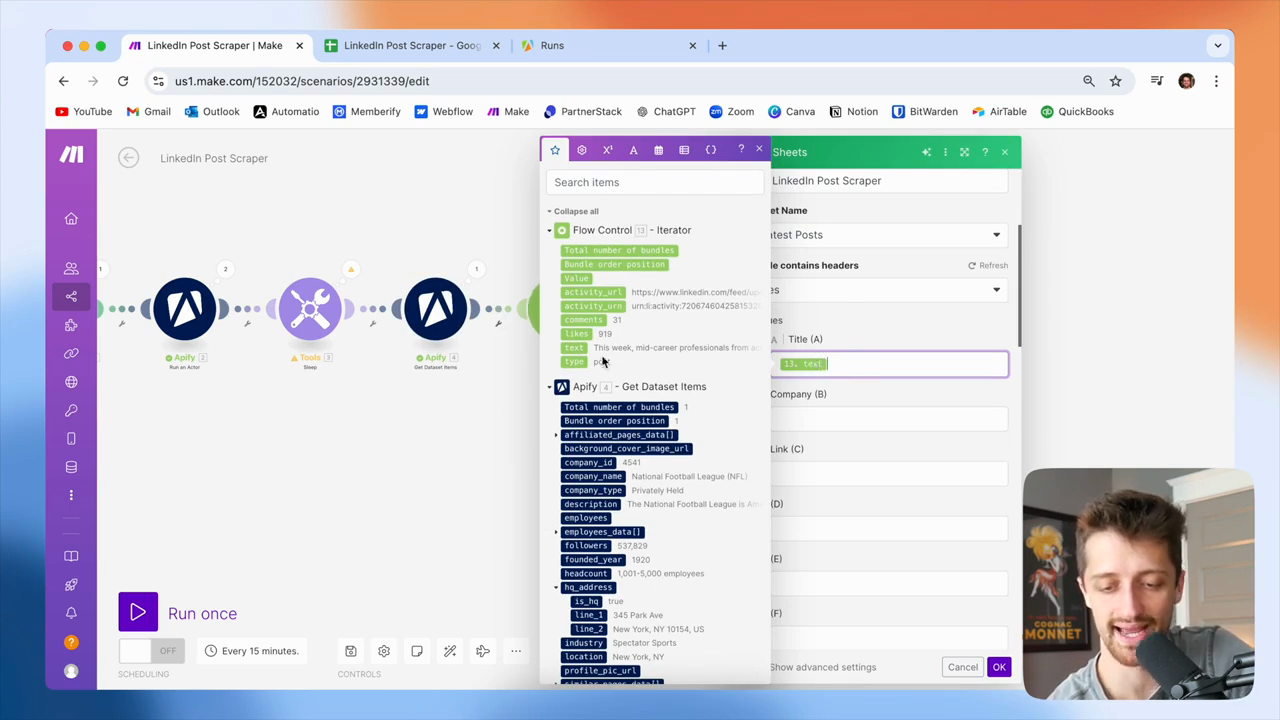Focus the Search items field
Image resolution: width=1280 pixels, height=720 pixels.
point(655,182)
